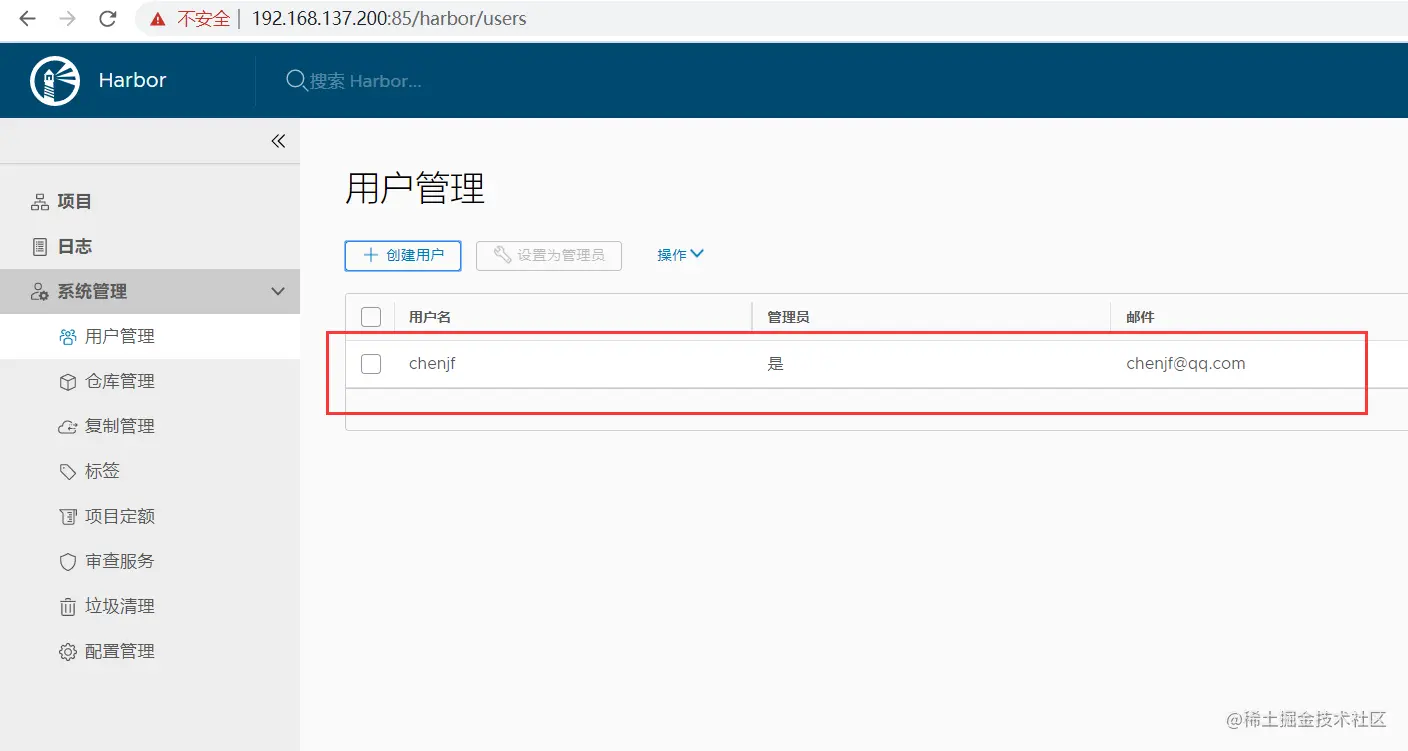Click the 仓库管理 cube icon
1408x751 pixels.
click(68, 382)
